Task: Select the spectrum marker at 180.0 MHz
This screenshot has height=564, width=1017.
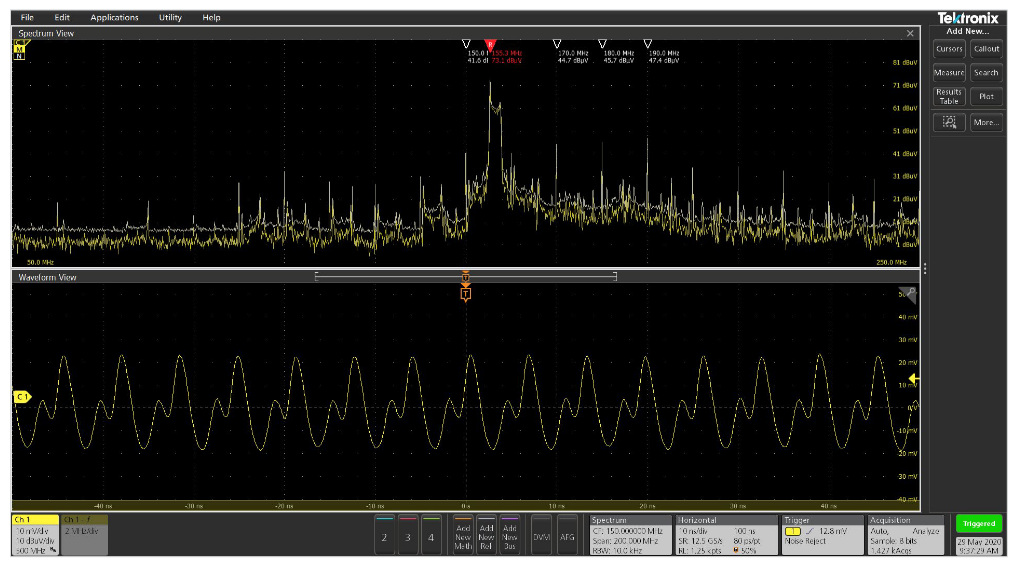Action: click(602, 44)
